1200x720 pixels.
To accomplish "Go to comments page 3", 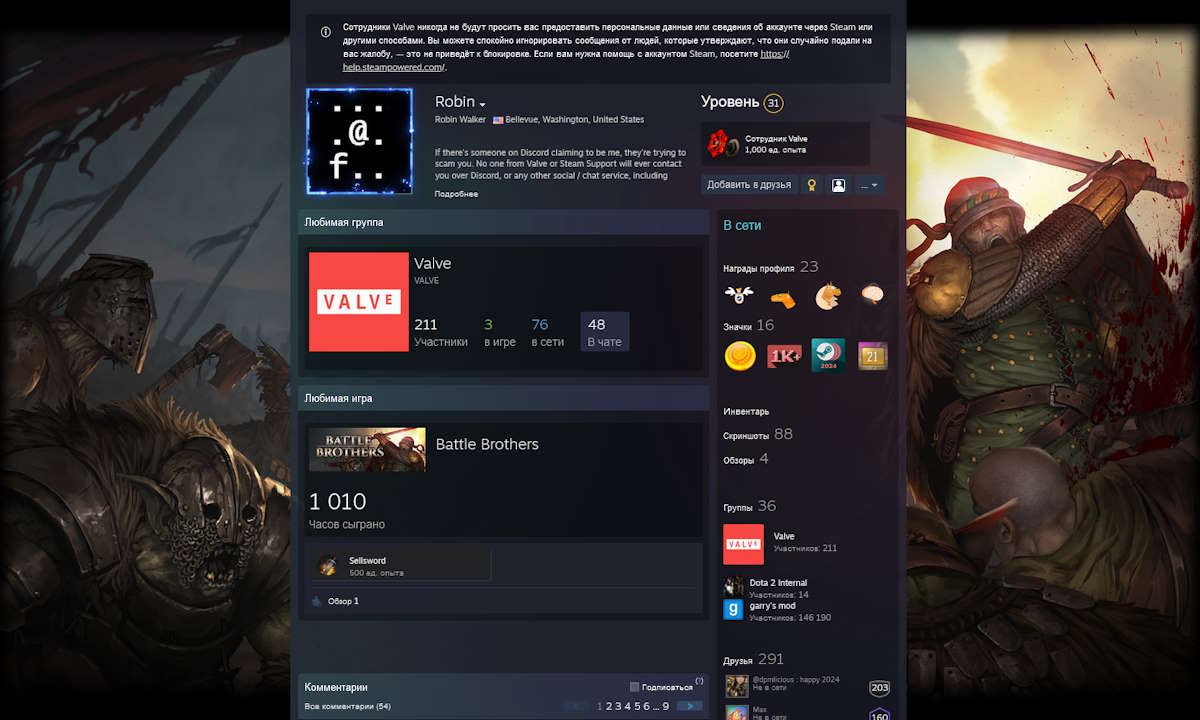I will 618,706.
